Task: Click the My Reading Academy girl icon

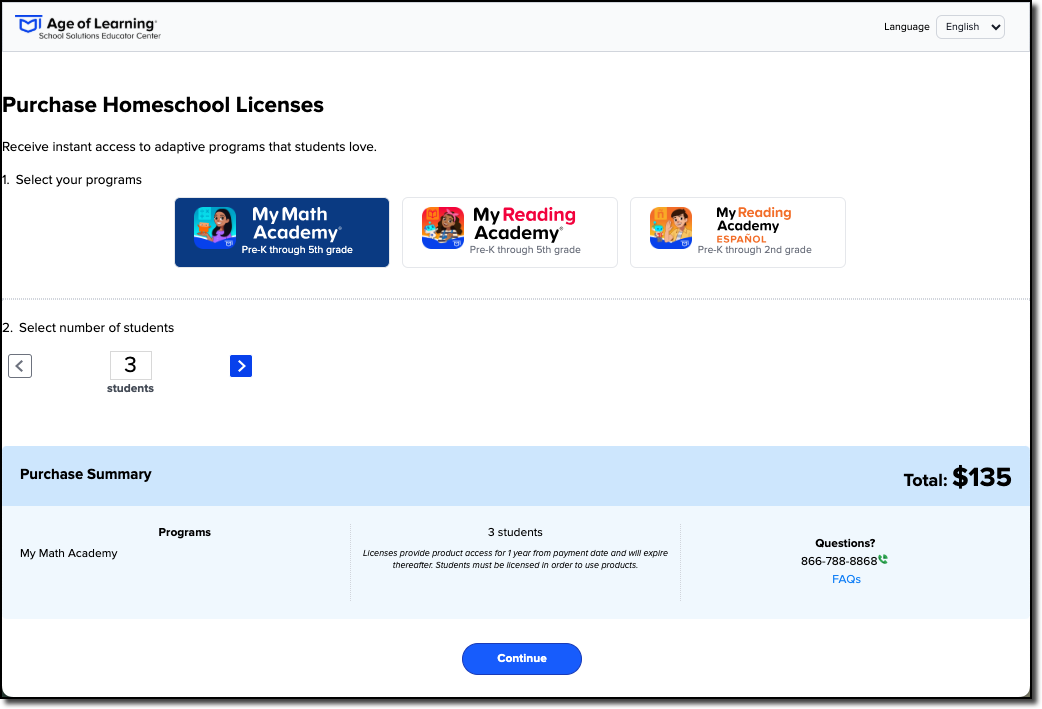Action: (443, 228)
